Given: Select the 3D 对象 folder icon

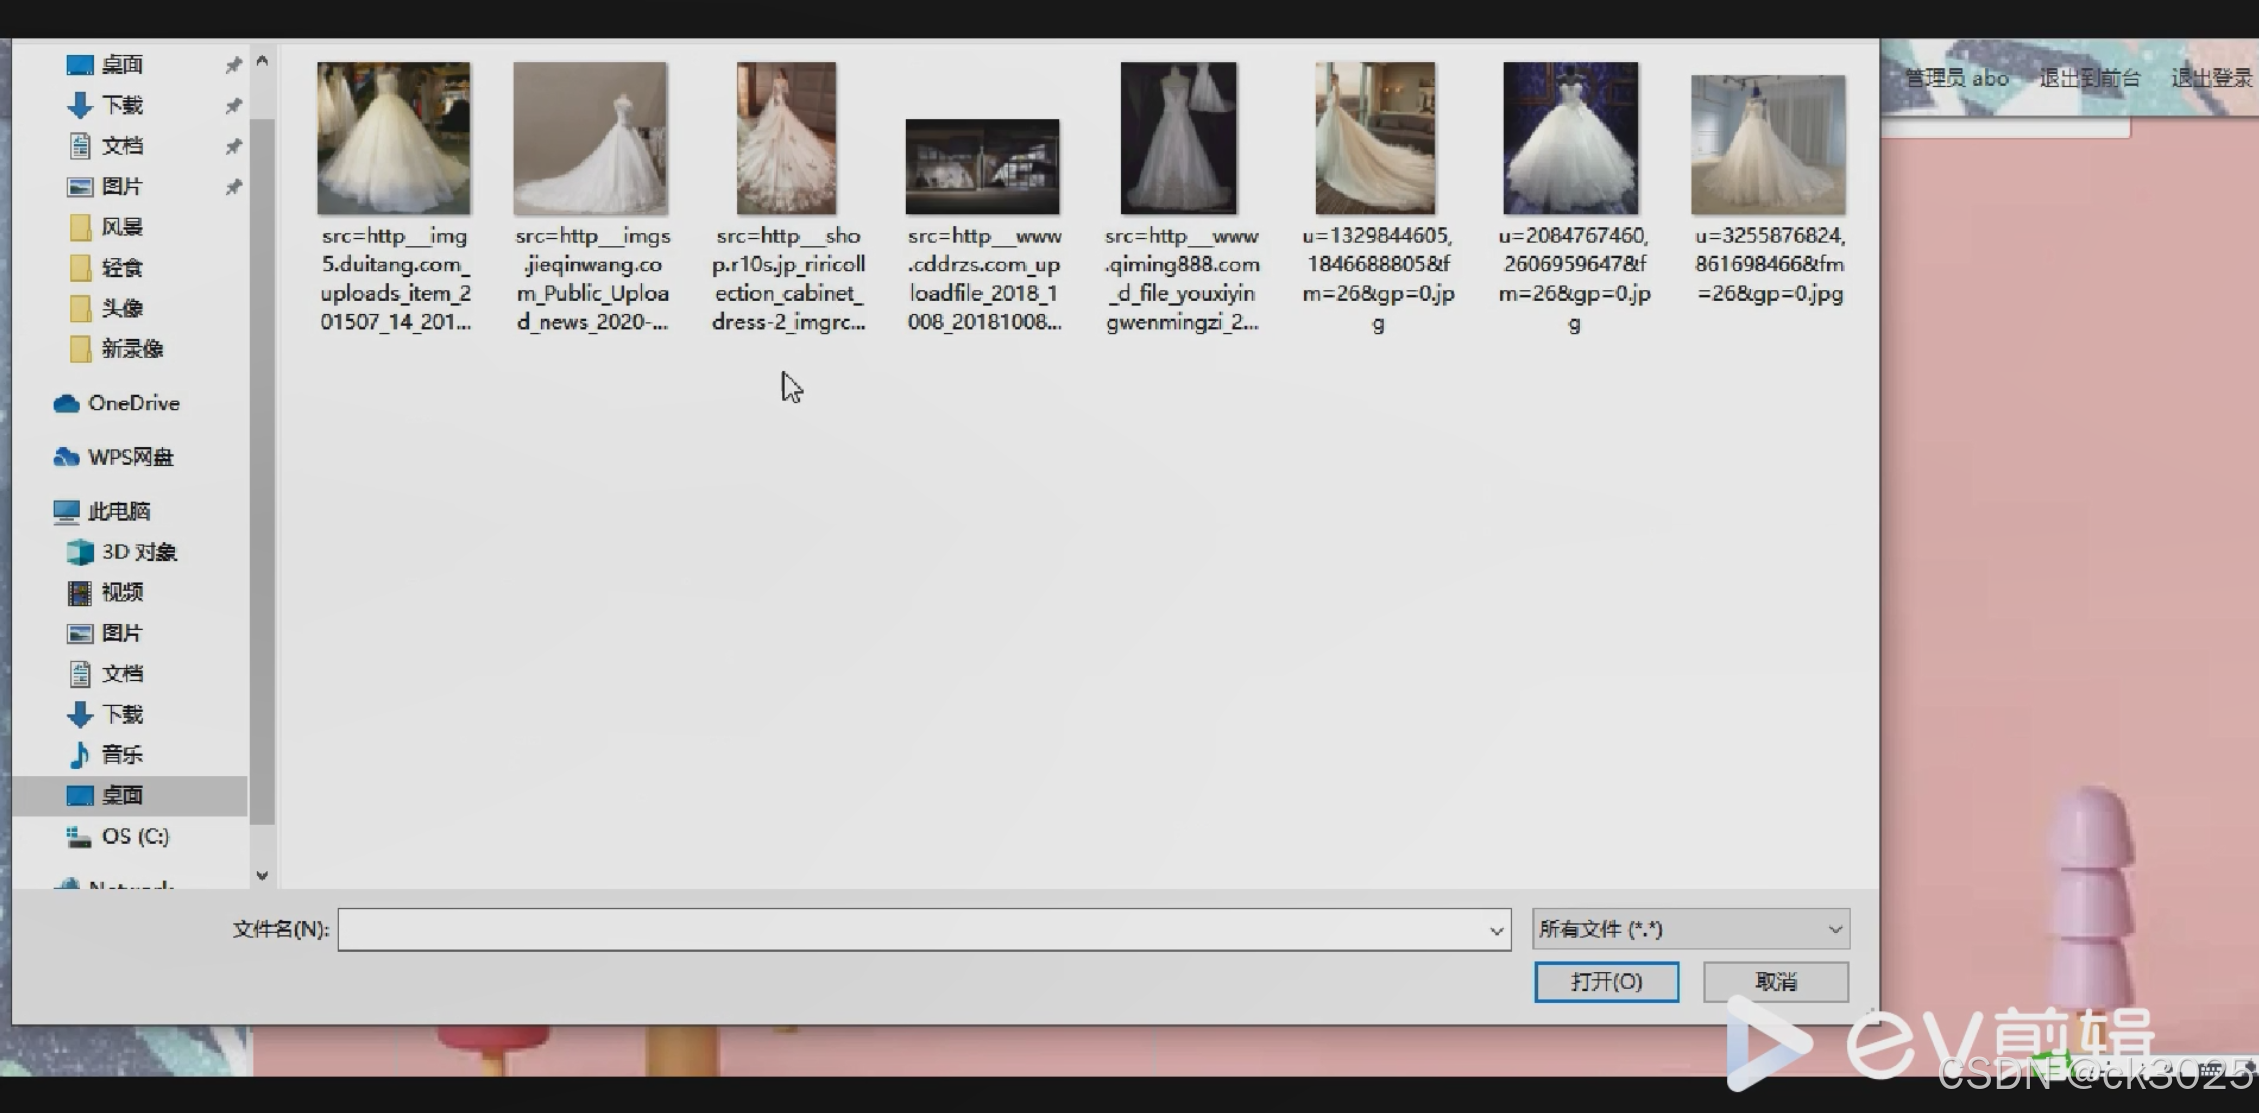Looking at the screenshot, I should tap(79, 552).
